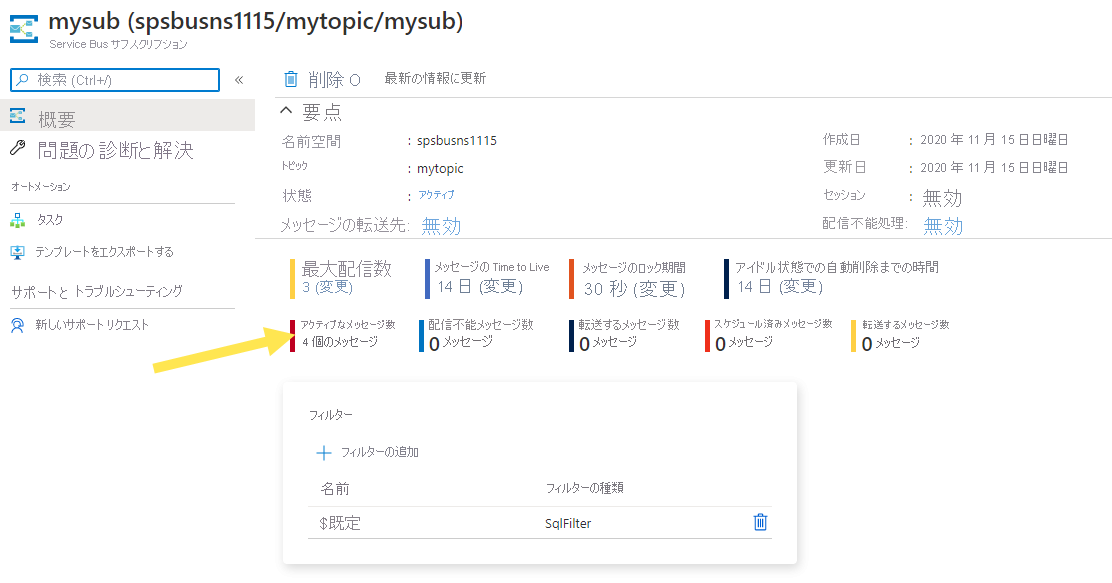Click the SqlFilter cell
This screenshot has width=1112, height=583.
[568, 523]
